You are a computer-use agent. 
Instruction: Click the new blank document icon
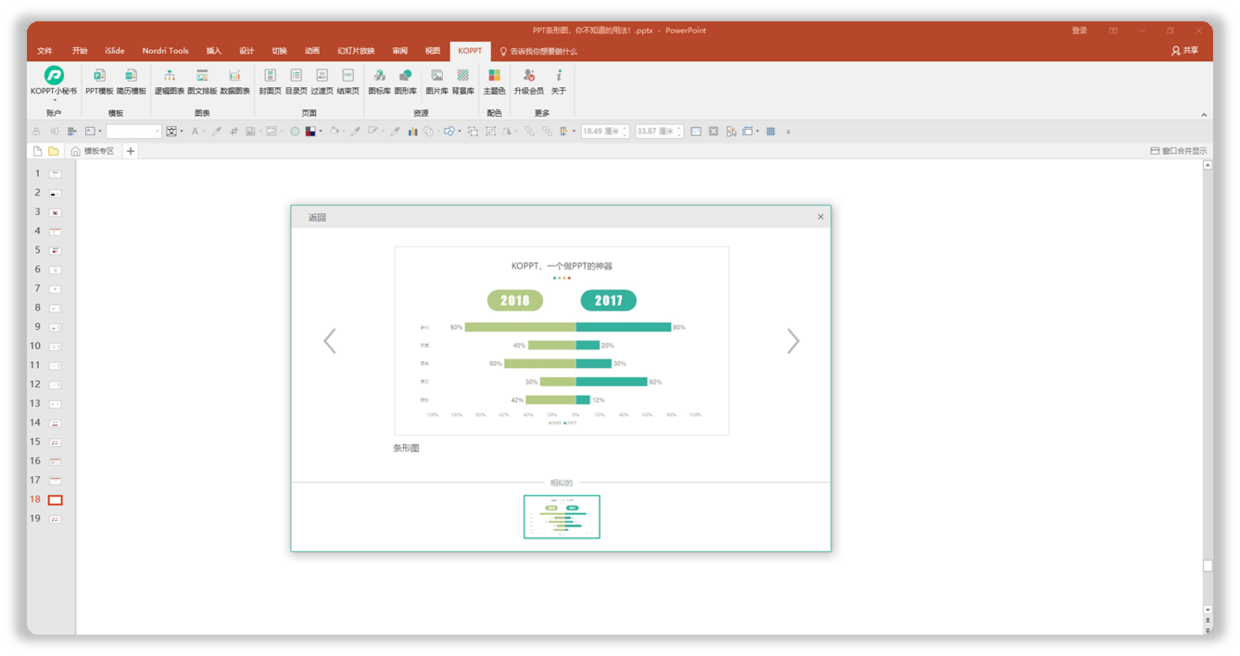(37, 151)
